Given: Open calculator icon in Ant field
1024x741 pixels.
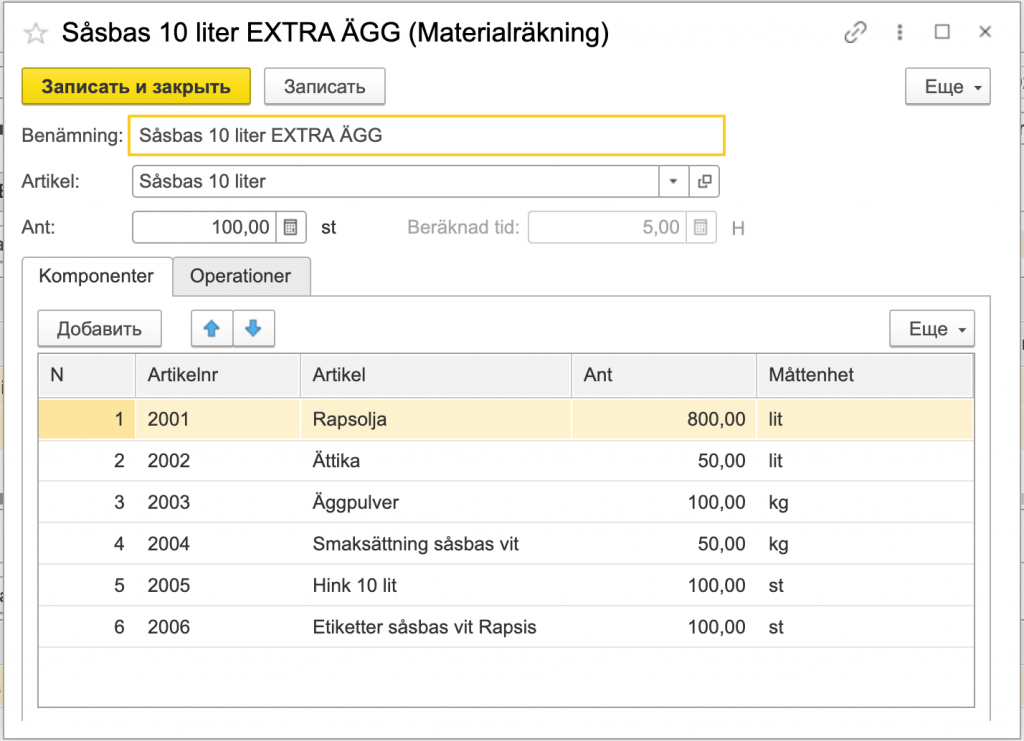Looking at the screenshot, I should pos(290,227).
